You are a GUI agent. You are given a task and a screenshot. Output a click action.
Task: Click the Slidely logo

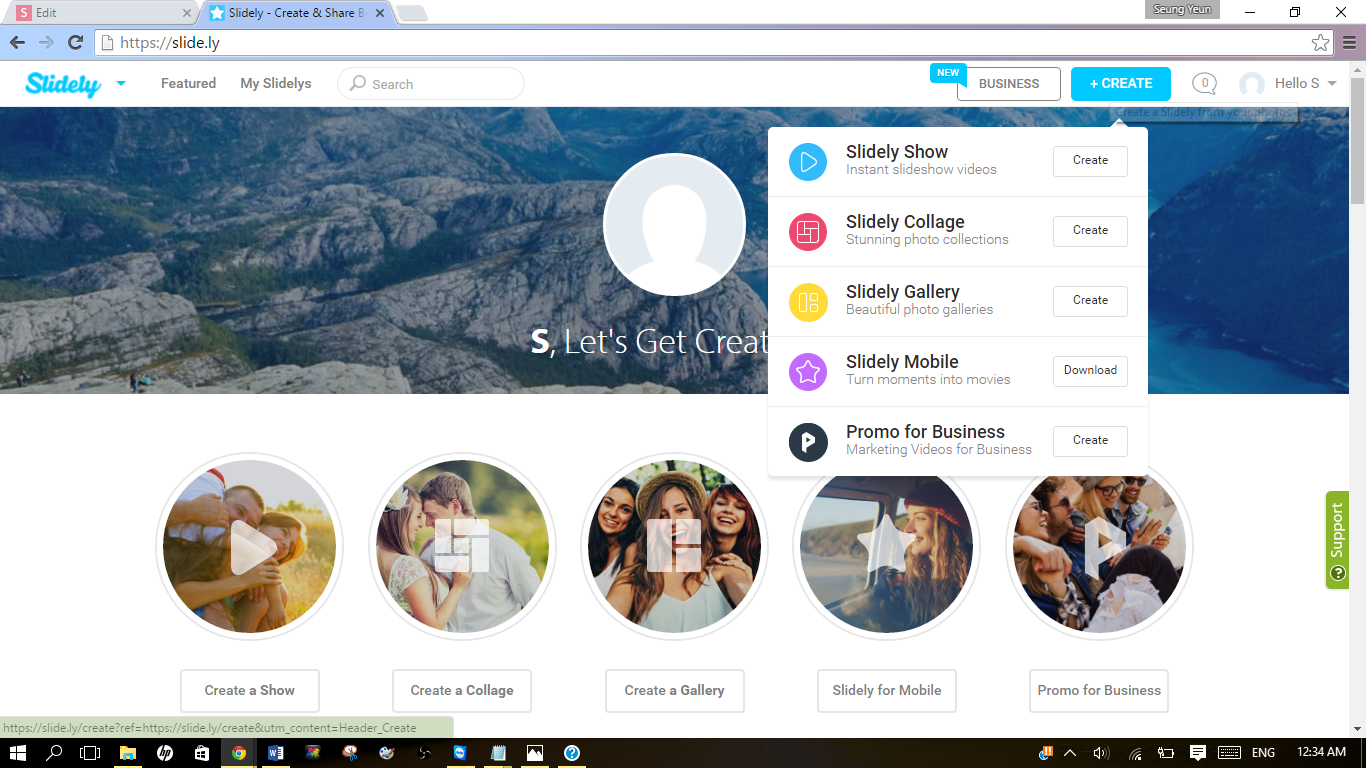tap(63, 84)
